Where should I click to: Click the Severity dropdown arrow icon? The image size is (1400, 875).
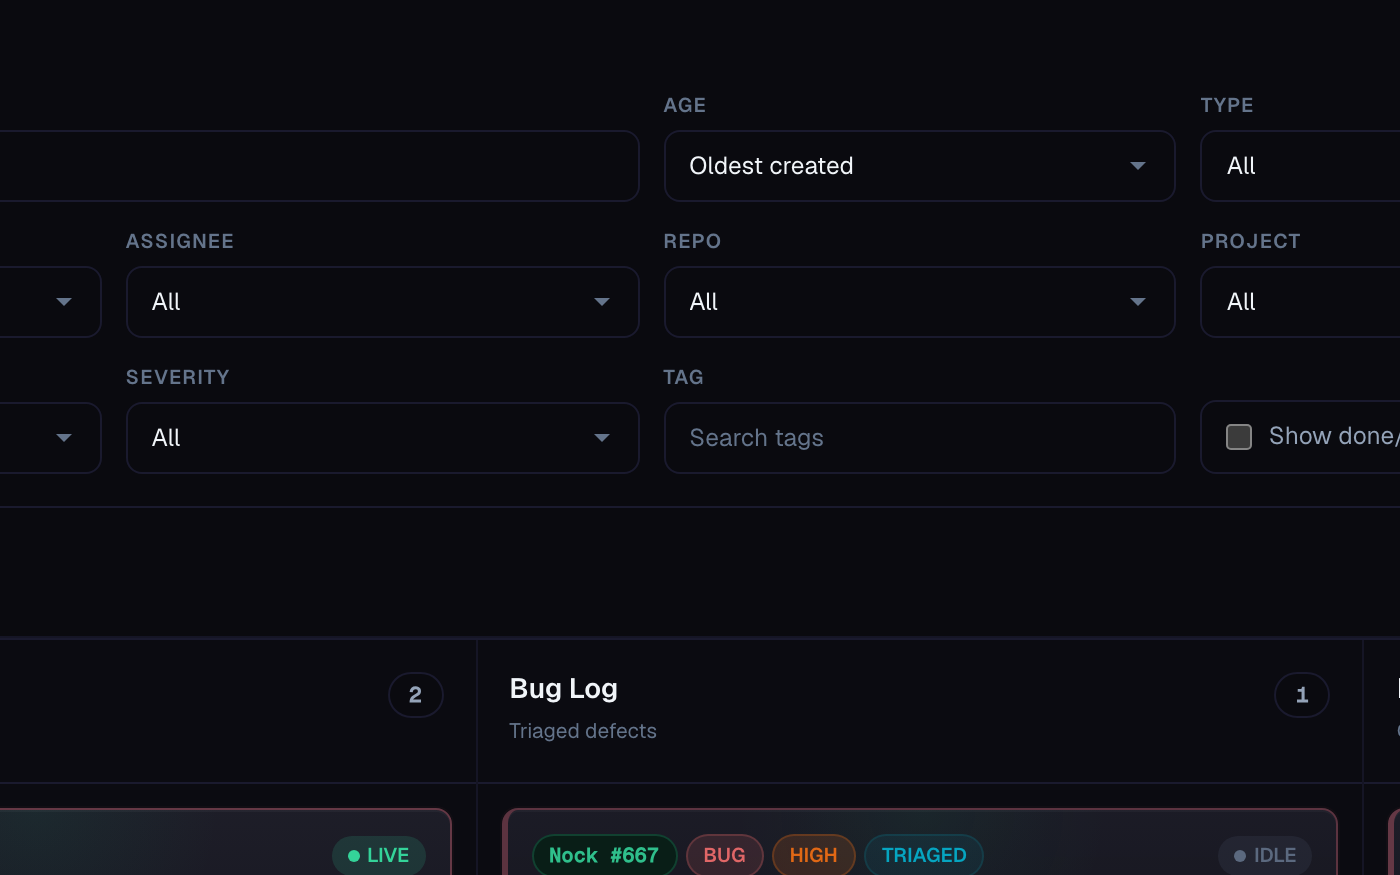(x=602, y=438)
